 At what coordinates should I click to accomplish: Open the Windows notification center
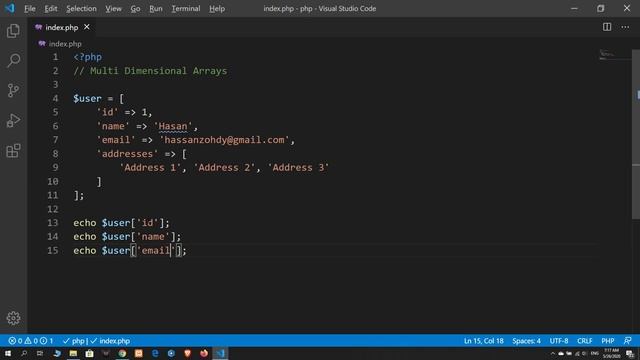[631, 353]
